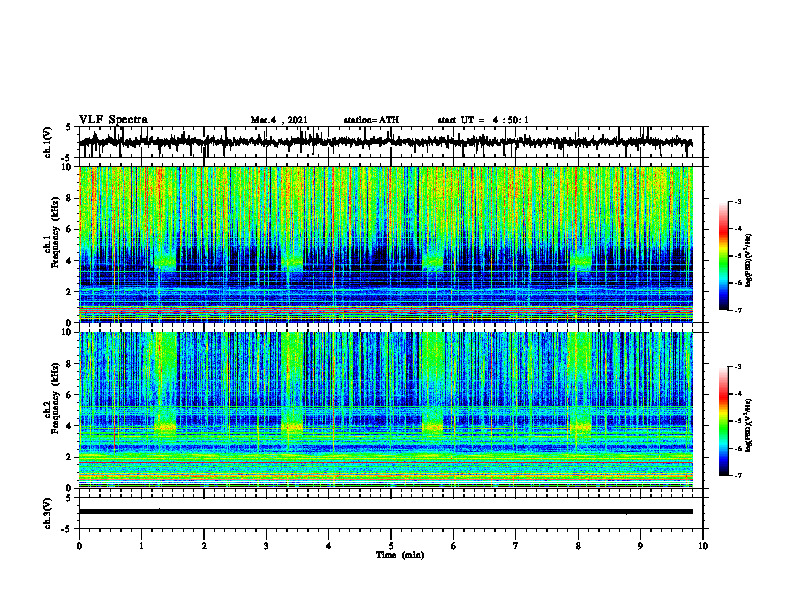Click time axis tick label "0"

(79, 546)
